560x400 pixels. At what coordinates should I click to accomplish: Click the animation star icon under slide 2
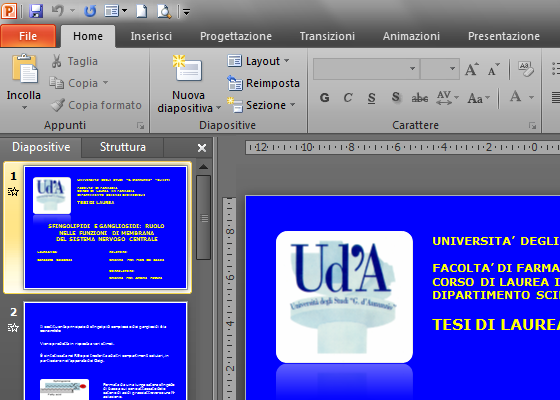[13, 328]
